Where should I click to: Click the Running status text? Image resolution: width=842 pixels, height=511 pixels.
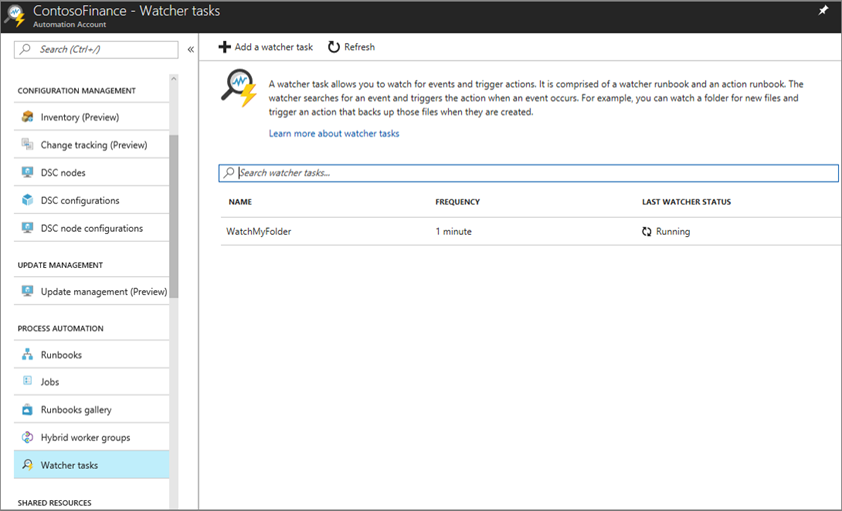coord(673,231)
